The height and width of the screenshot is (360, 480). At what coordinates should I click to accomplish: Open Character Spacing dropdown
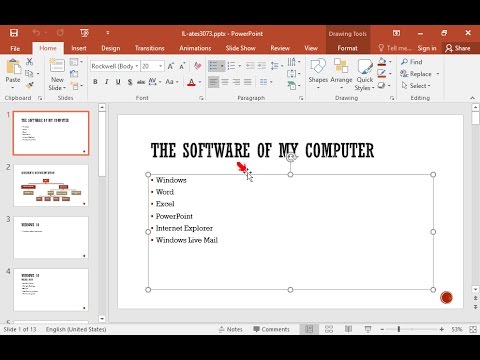click(x=155, y=82)
